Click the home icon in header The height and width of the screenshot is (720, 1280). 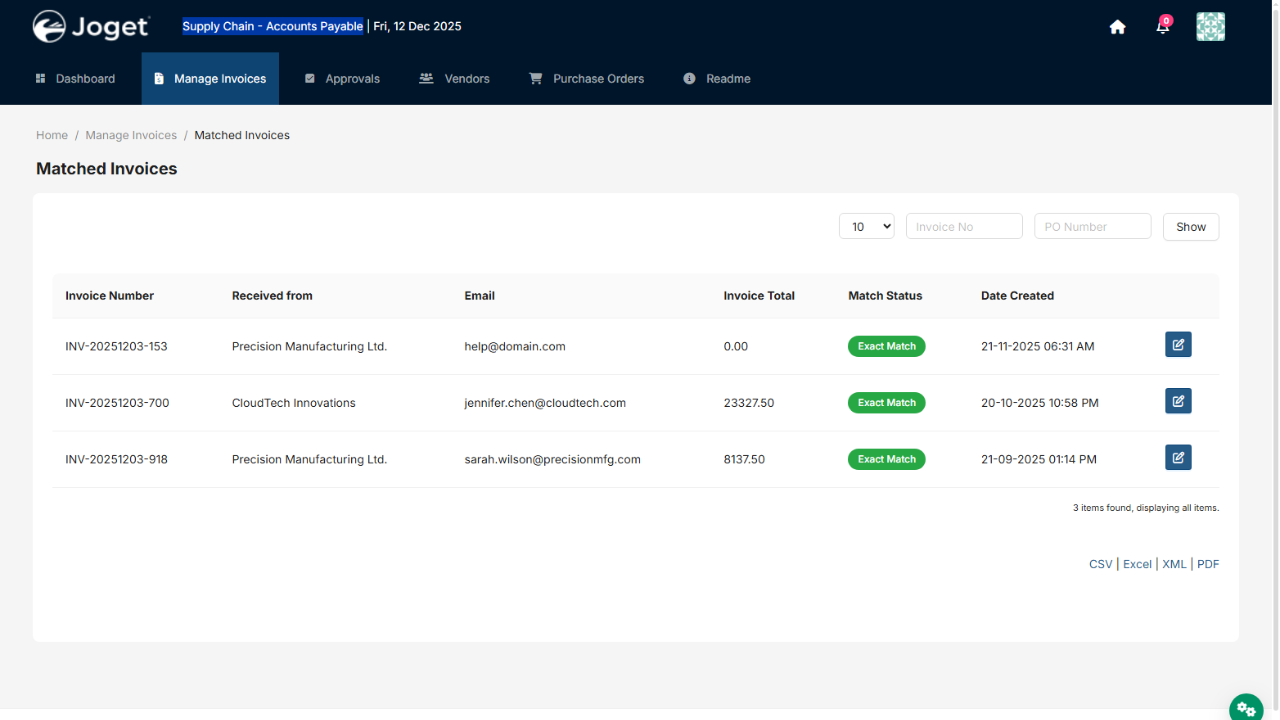1118,27
